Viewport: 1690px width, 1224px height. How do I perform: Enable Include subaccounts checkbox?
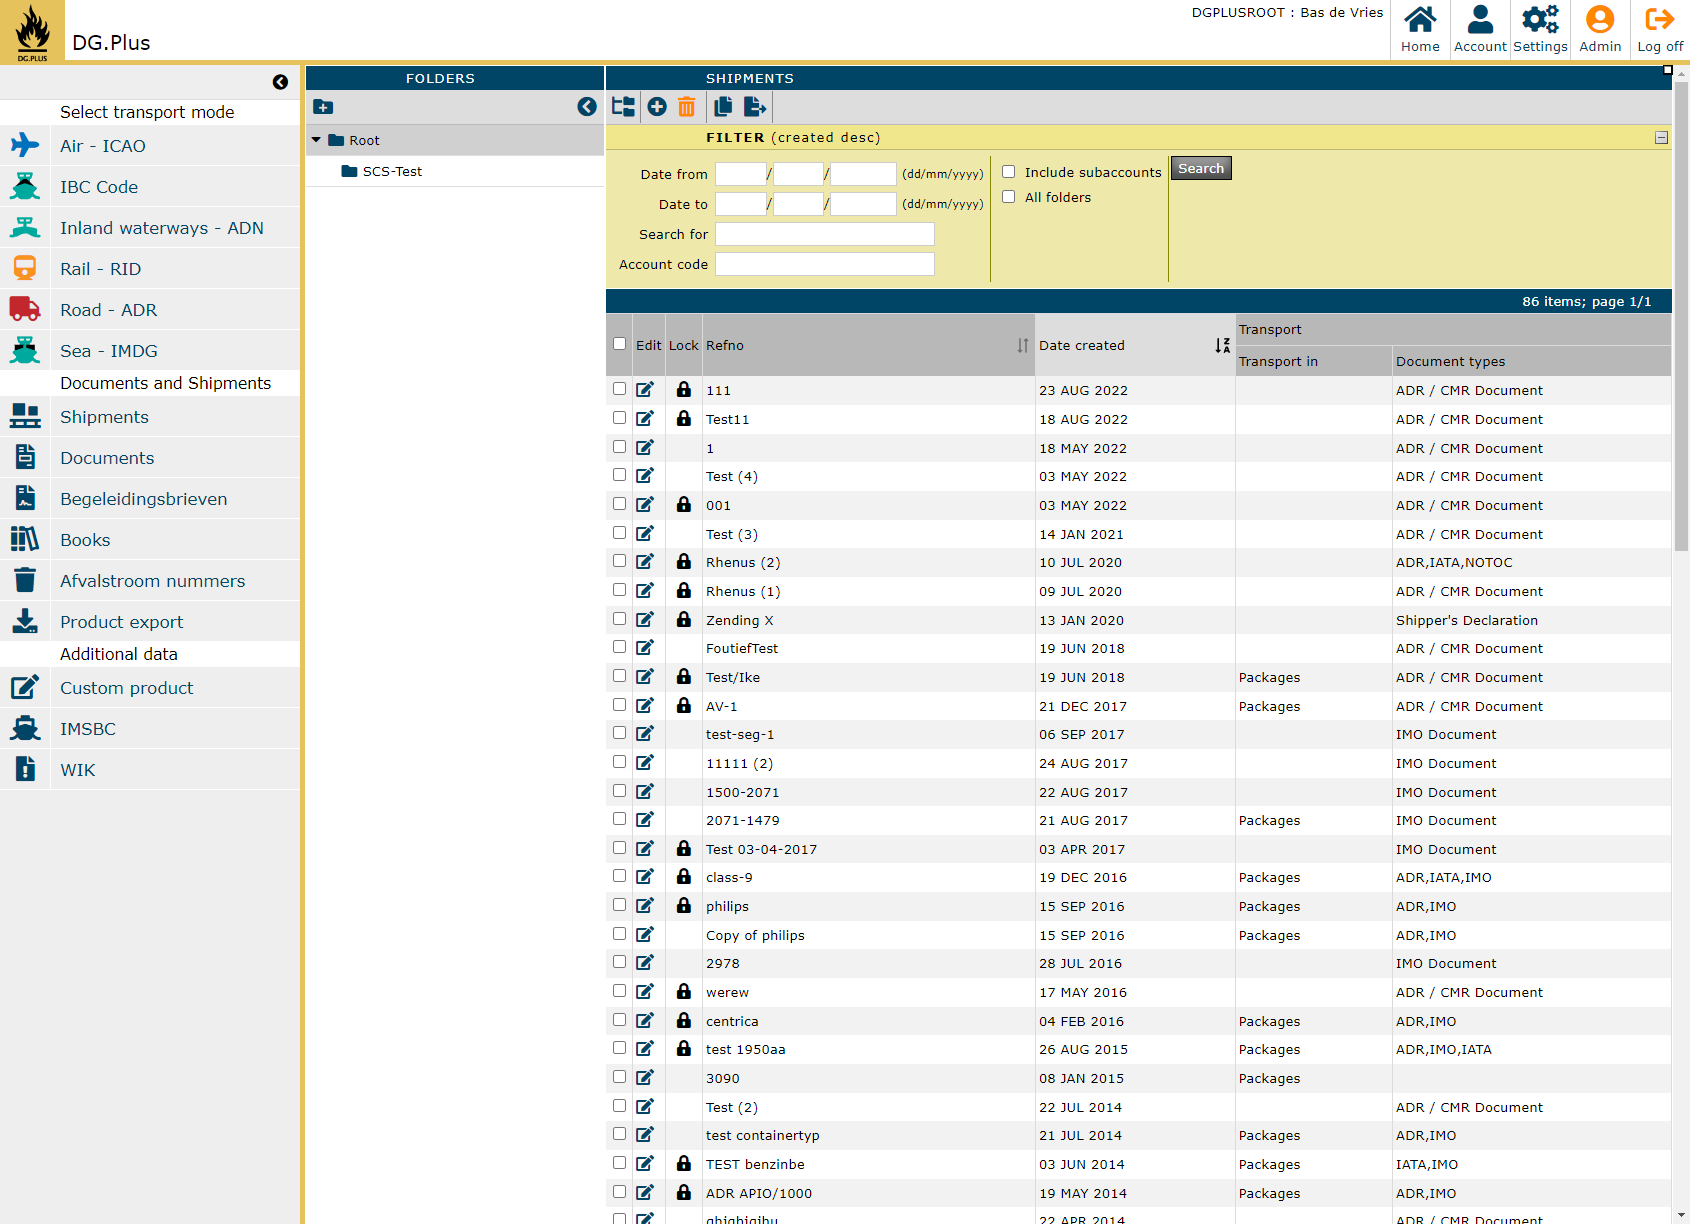1009,172
